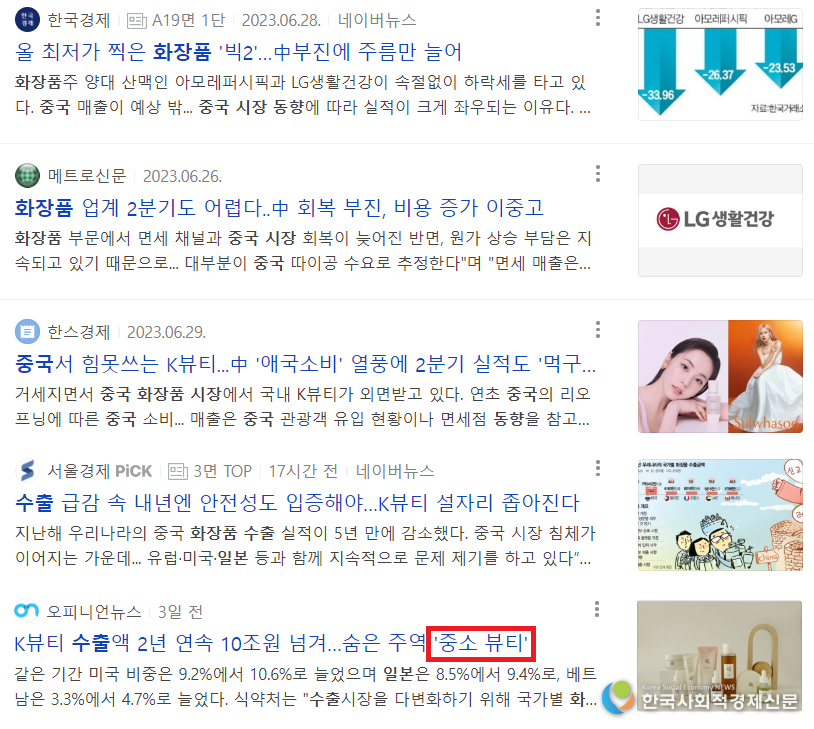The width and height of the screenshot is (814, 729).
Task: Open the more options menu for 서울경제 article
Action: click(598, 468)
